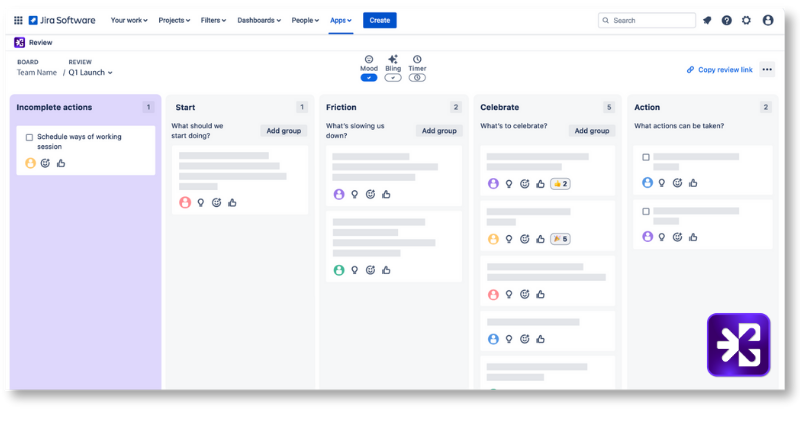800x430 pixels.
Task: Open the settings gear icon
Action: (x=746, y=20)
